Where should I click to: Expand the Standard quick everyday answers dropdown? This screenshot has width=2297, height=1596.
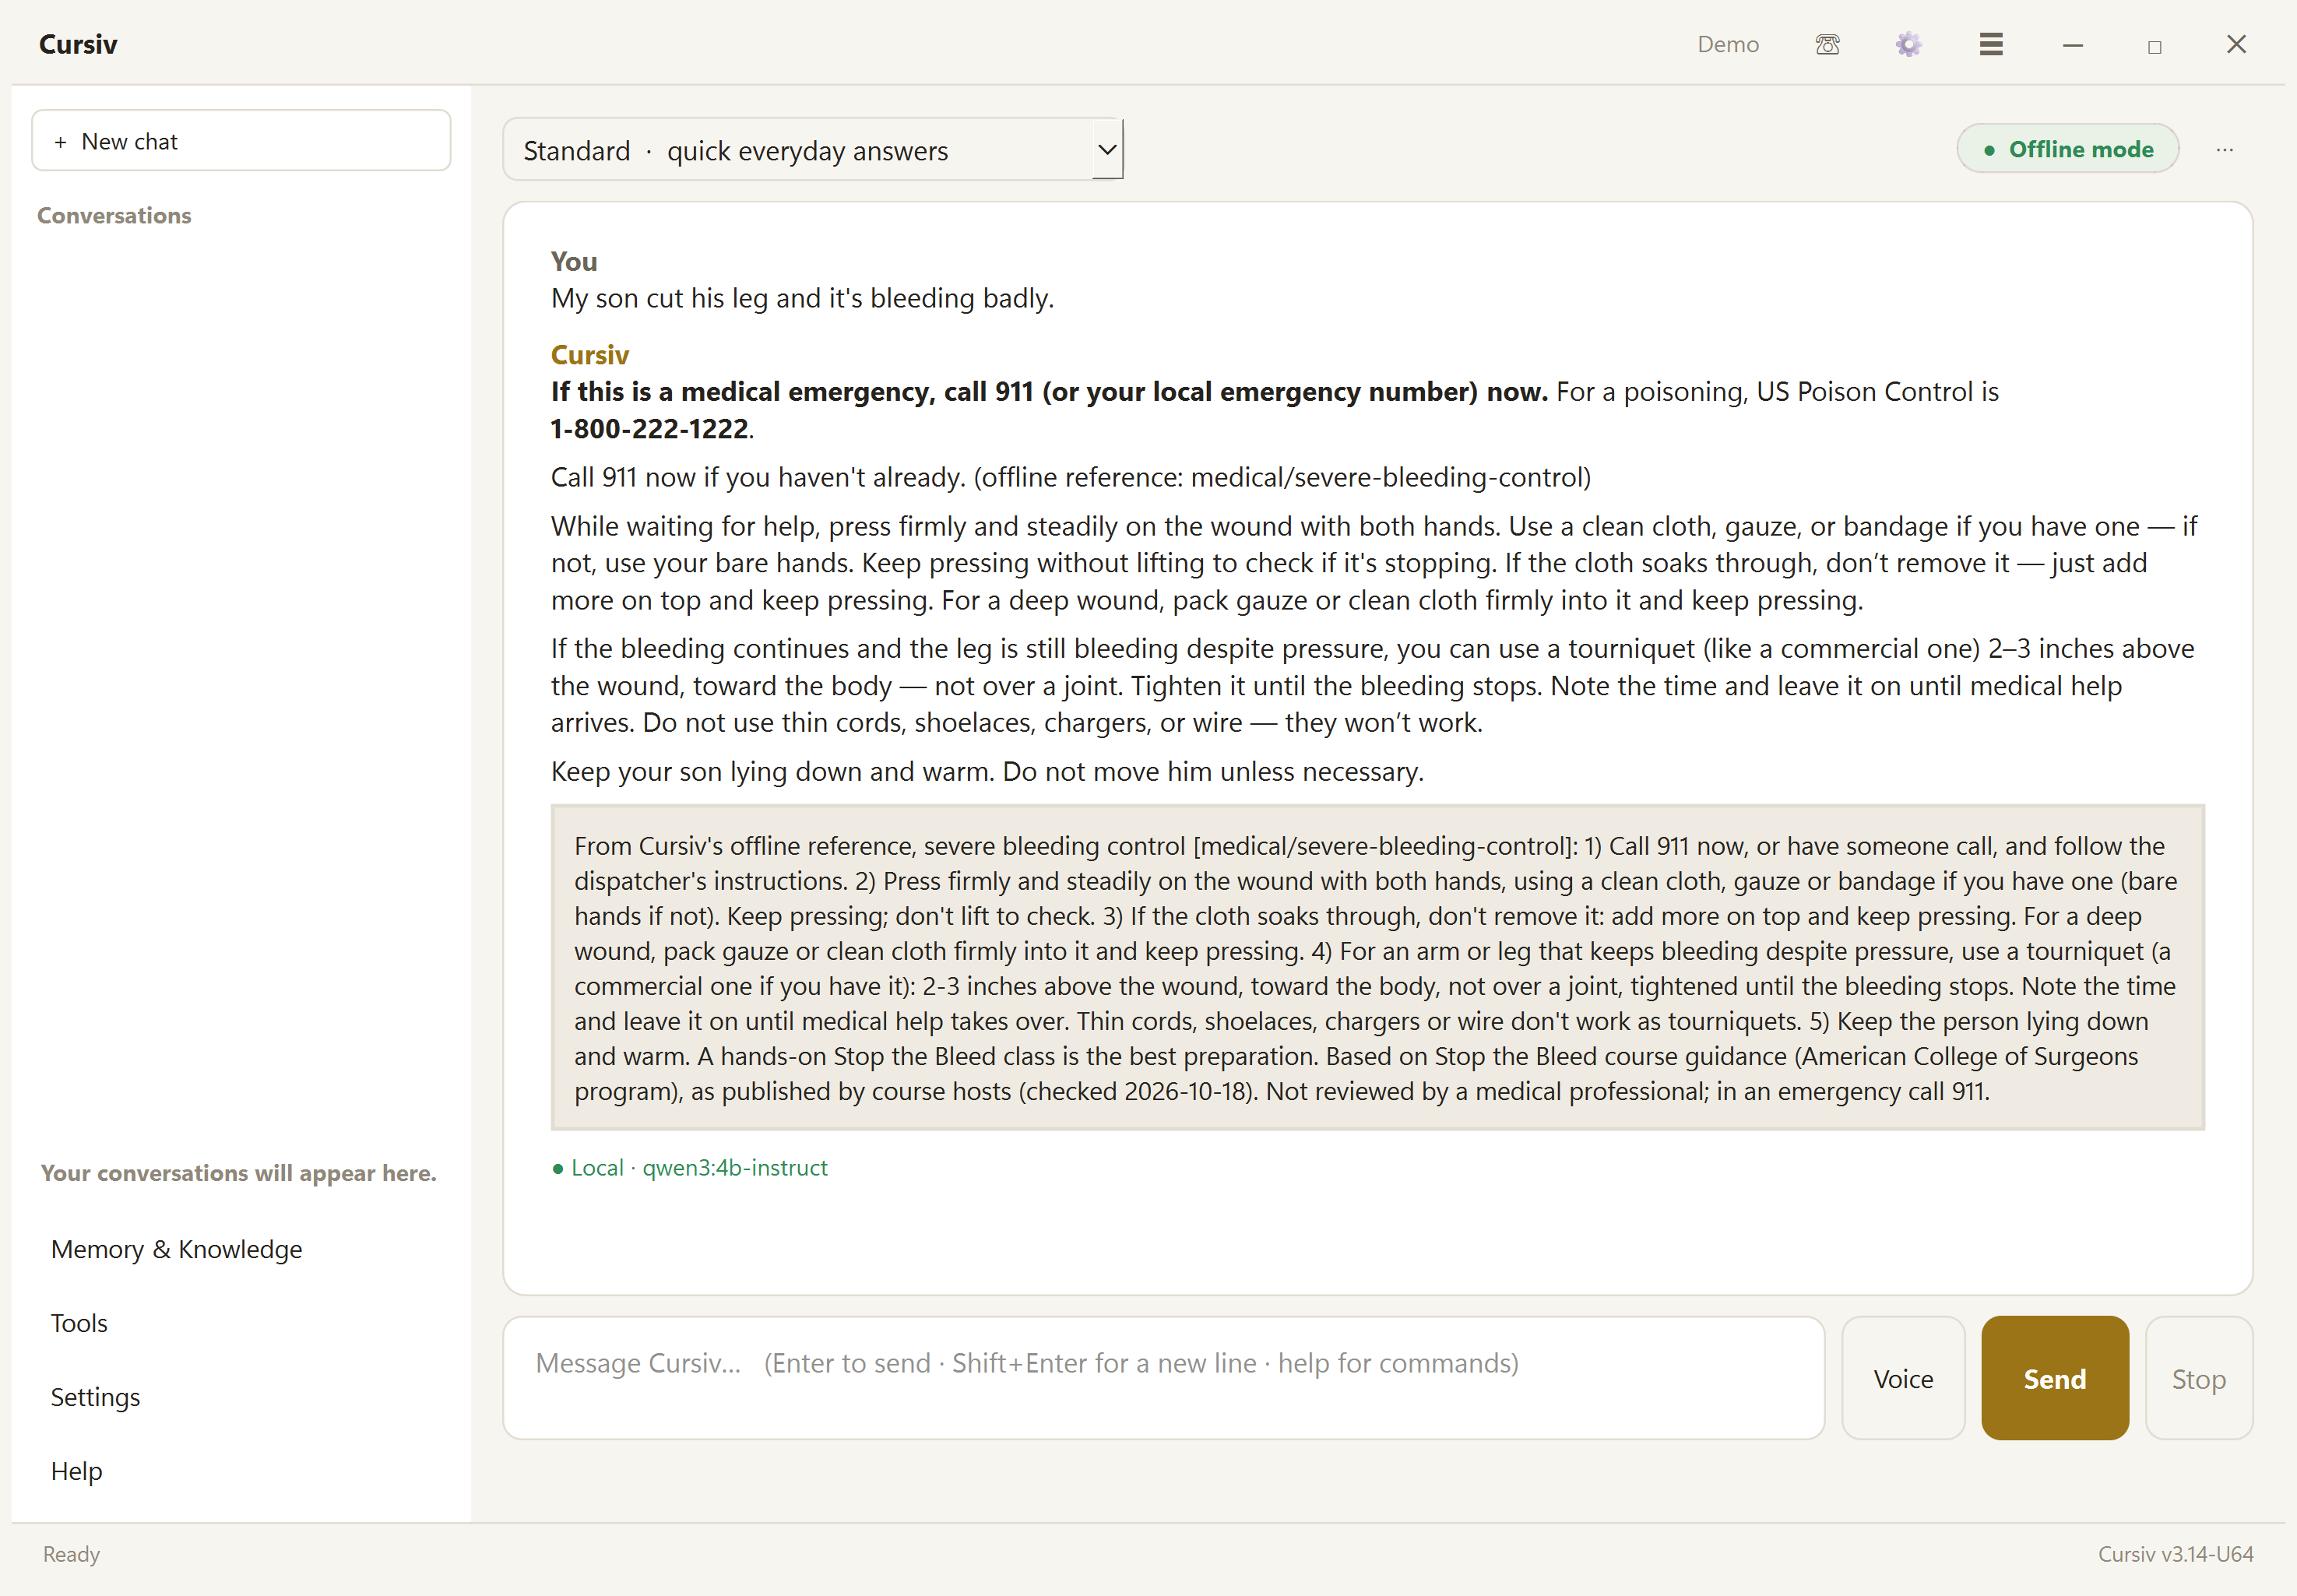[x=812, y=150]
